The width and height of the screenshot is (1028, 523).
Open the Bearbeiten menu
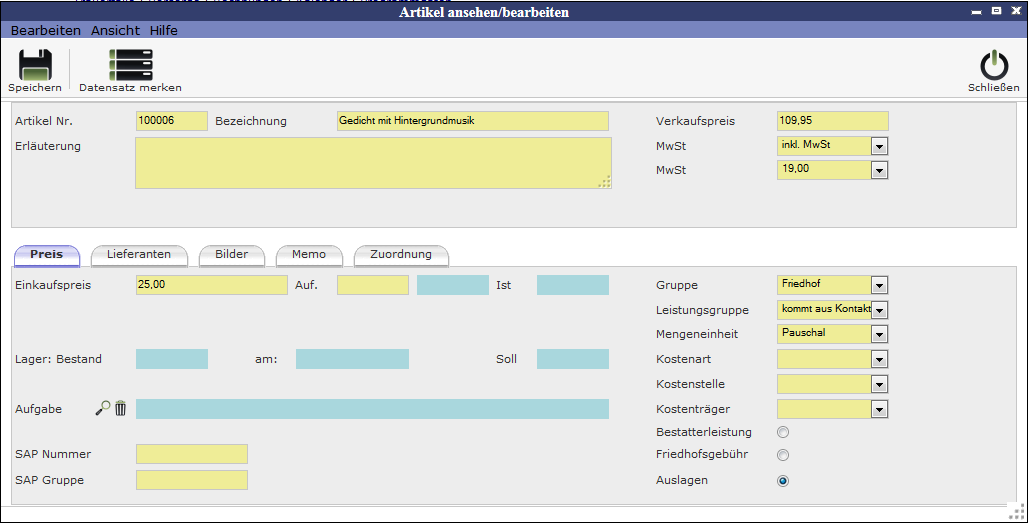point(46,31)
